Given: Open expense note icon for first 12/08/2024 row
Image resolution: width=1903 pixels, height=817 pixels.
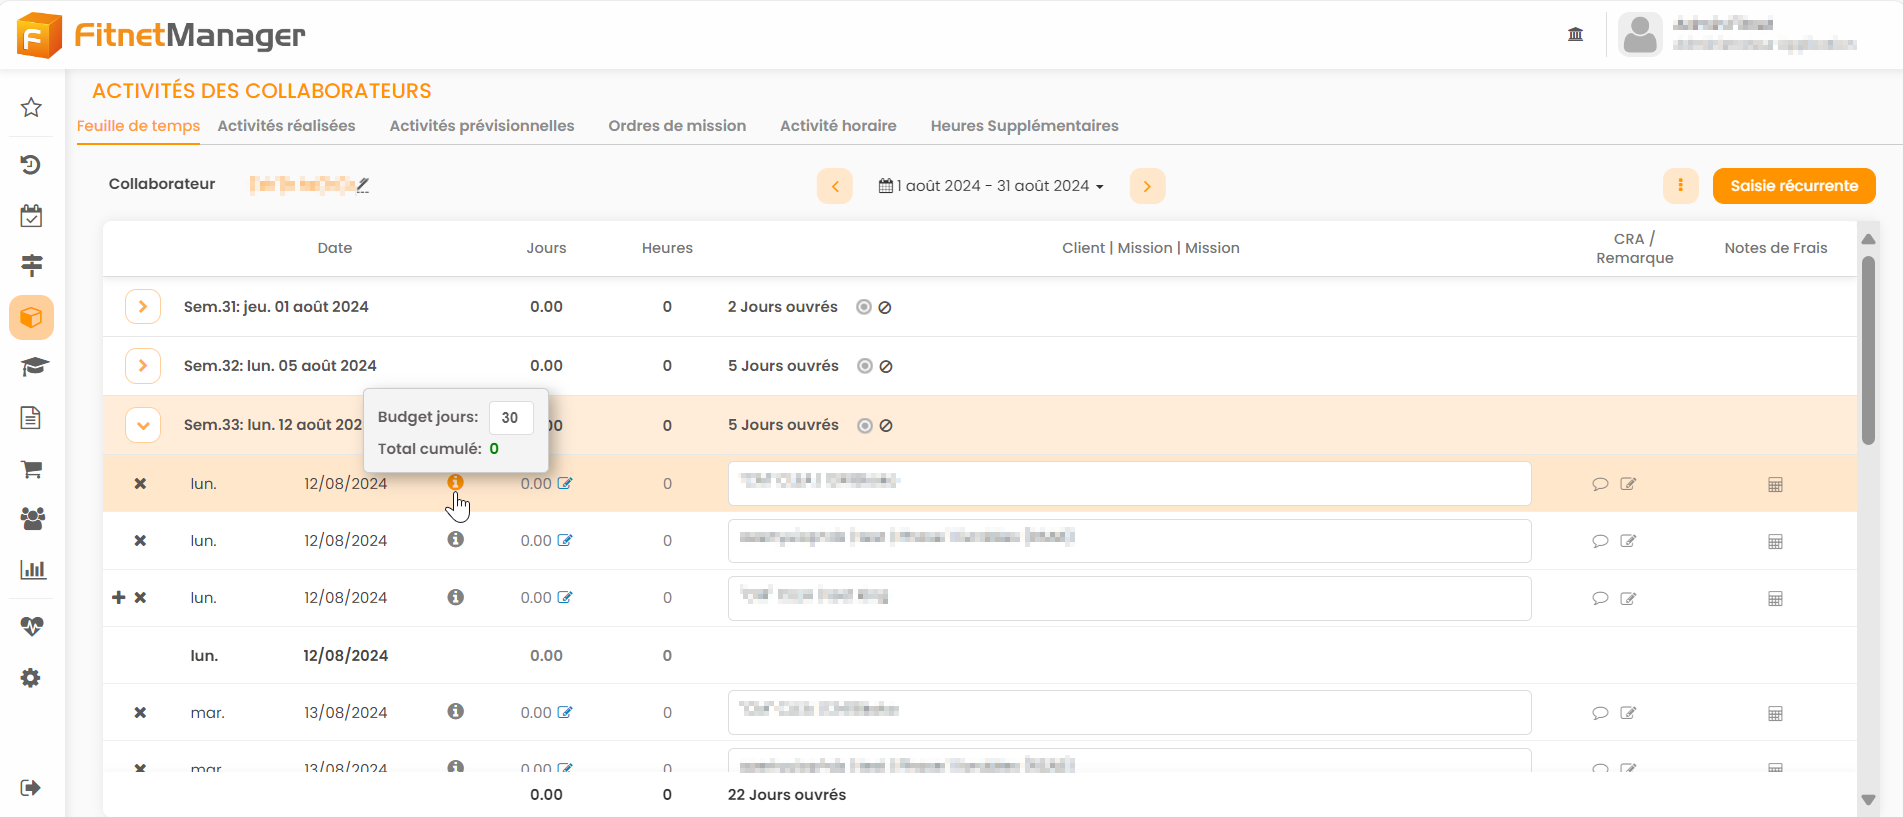Looking at the screenshot, I should (1775, 485).
